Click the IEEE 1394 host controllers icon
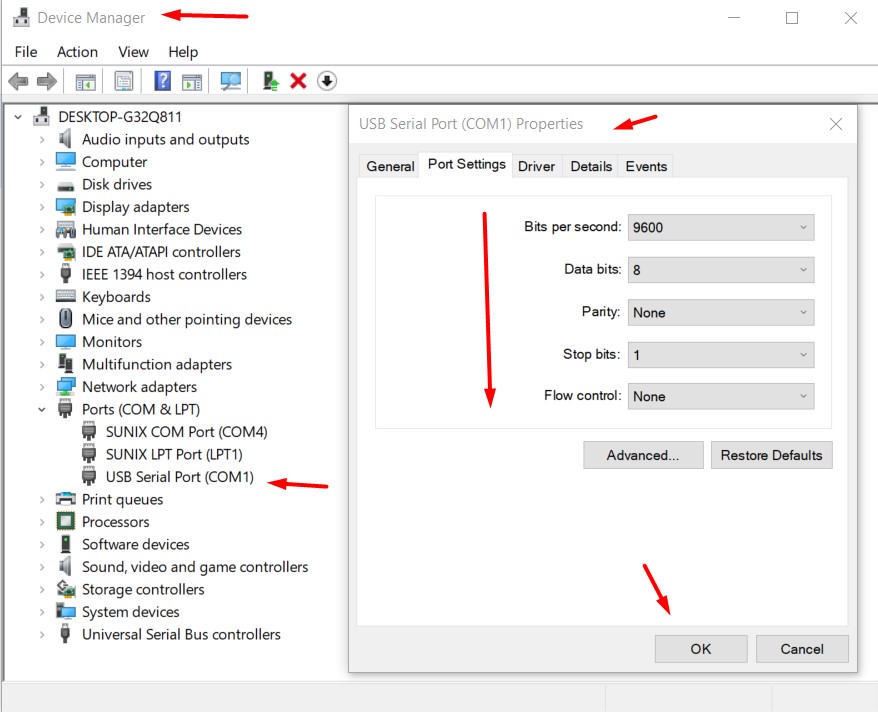The image size is (878, 712). tap(66, 273)
